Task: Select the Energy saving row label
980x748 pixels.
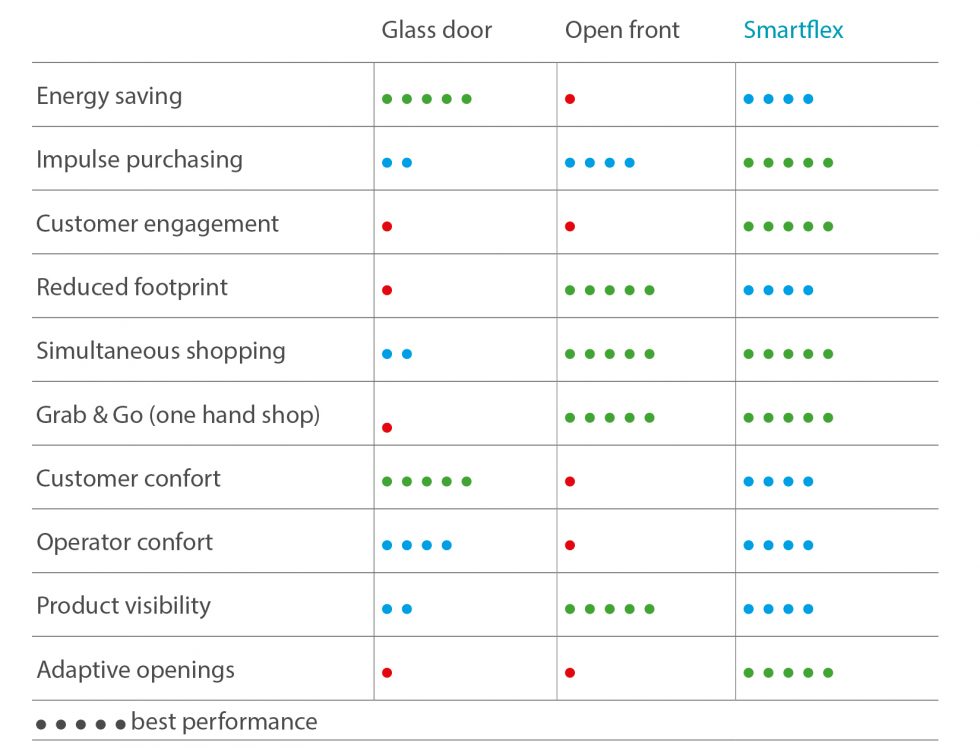Action: [109, 96]
